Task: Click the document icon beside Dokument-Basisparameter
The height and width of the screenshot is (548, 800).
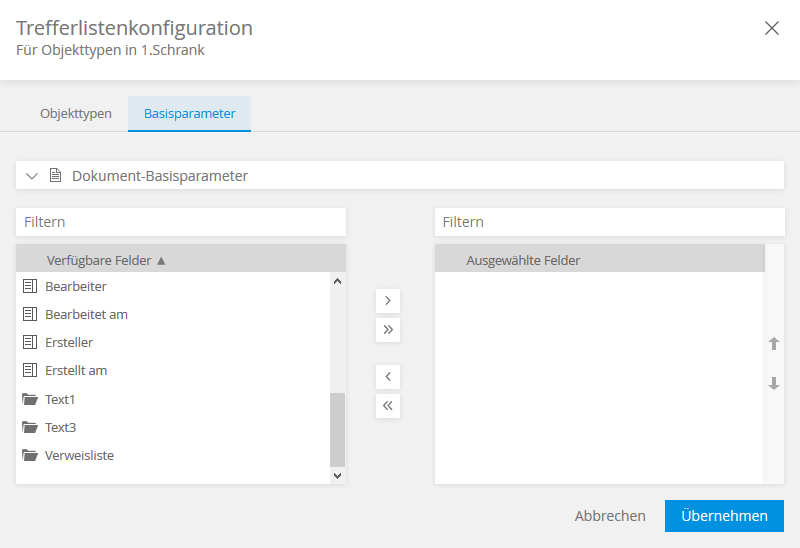Action: [56, 176]
